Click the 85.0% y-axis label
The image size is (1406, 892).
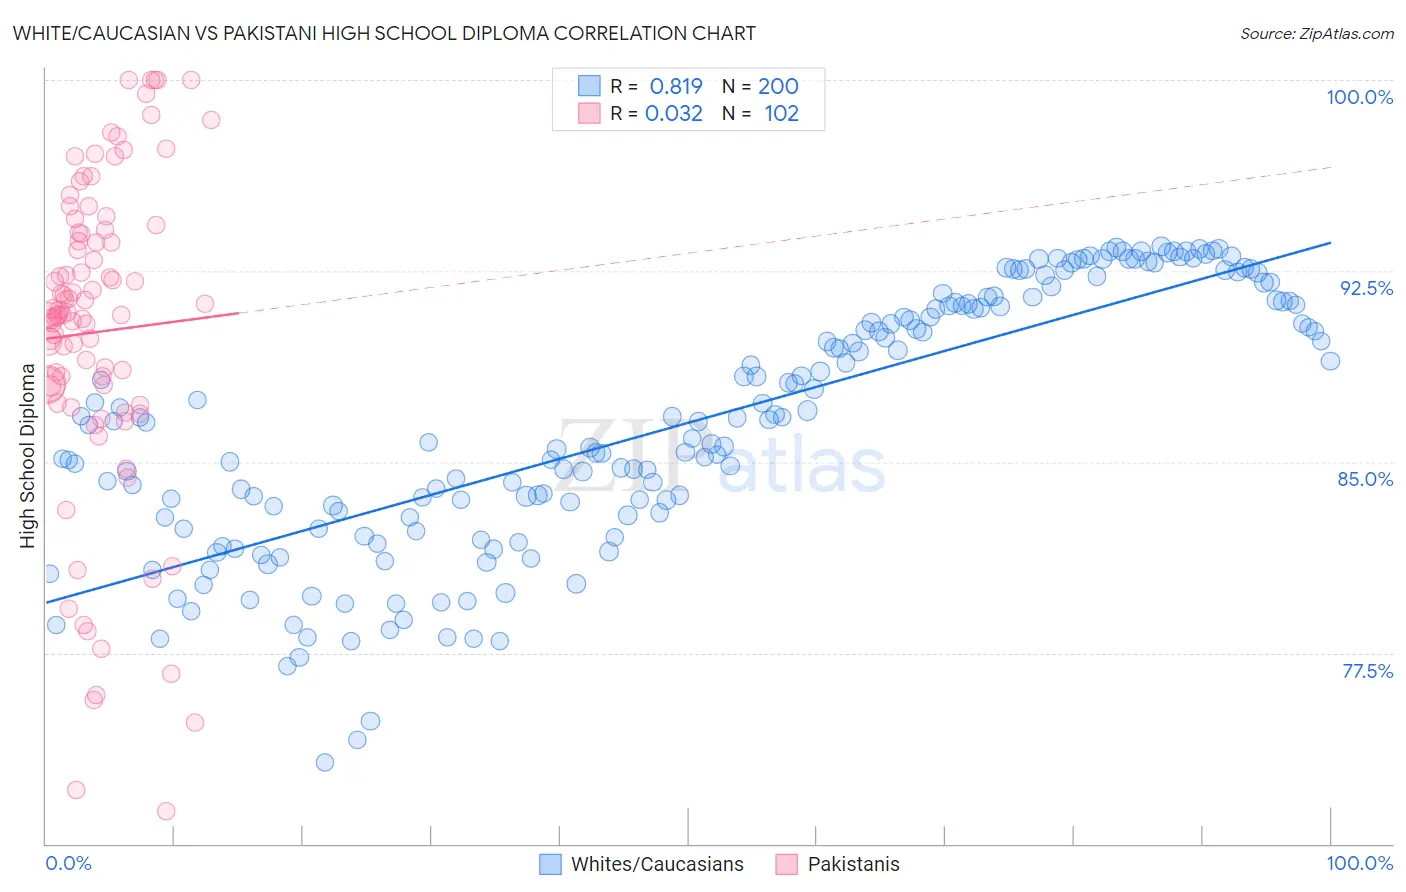tap(1365, 479)
